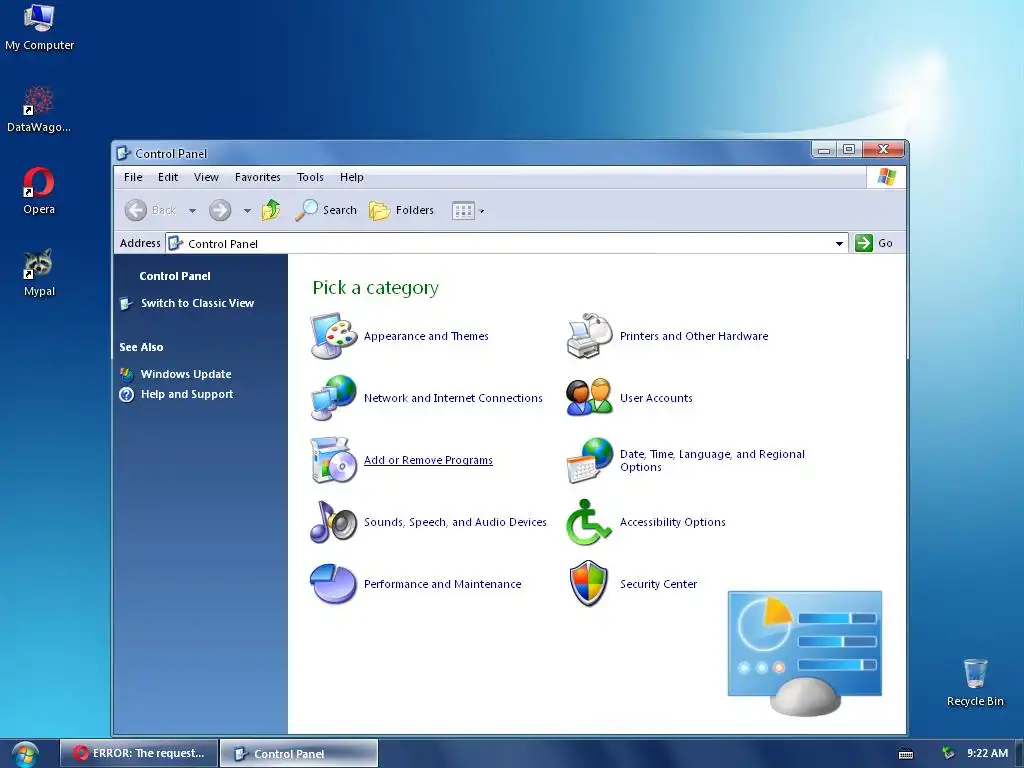The width and height of the screenshot is (1024, 768).
Task: Click the Security Center text link
Action: click(658, 584)
